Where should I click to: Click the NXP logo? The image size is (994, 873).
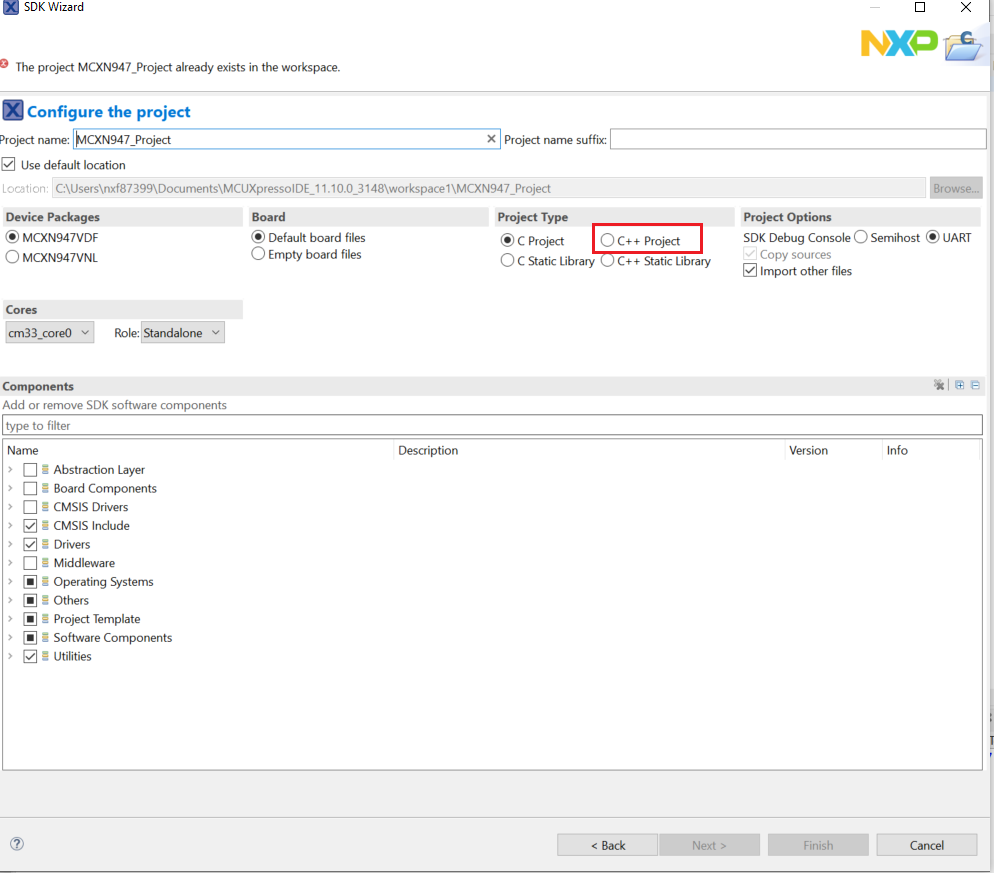coord(899,44)
